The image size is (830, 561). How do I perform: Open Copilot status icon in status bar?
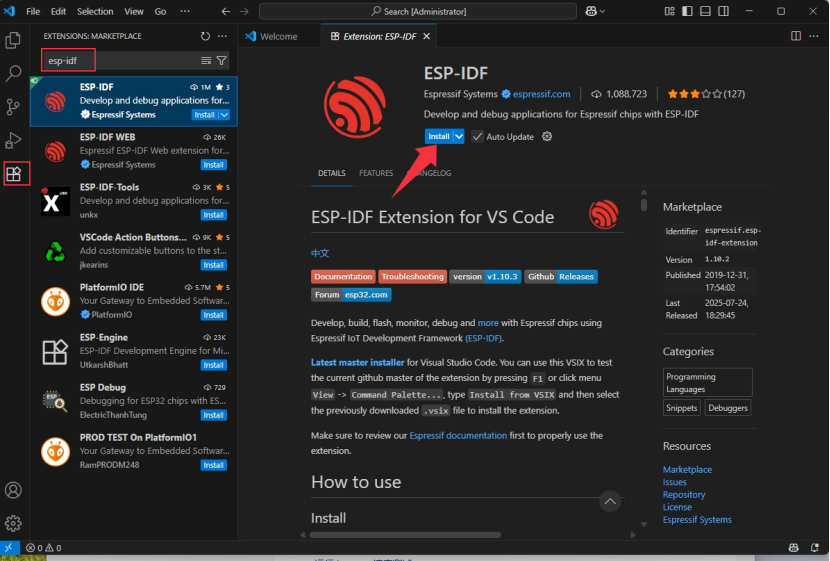pyautogui.click(x=793, y=548)
